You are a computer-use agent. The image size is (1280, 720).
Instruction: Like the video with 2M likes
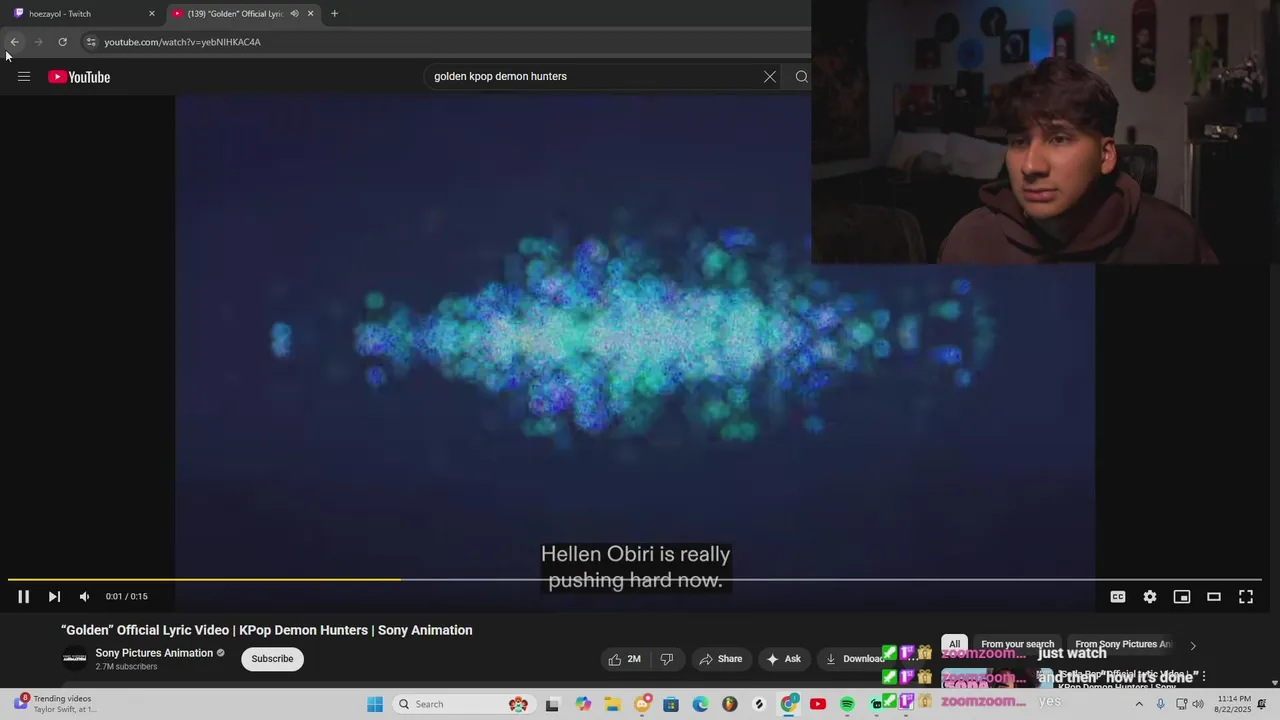coord(625,659)
